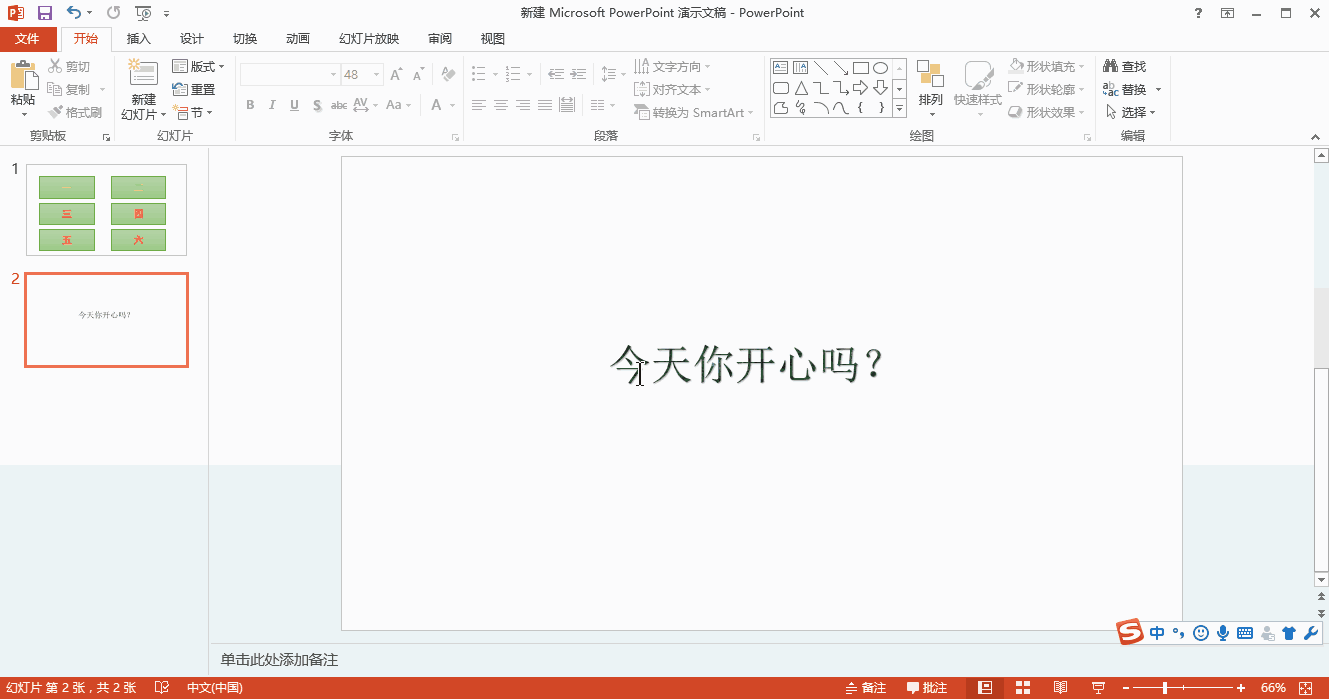Increase the font size with the larger A
This screenshot has width=1329, height=699.
tap(397, 75)
